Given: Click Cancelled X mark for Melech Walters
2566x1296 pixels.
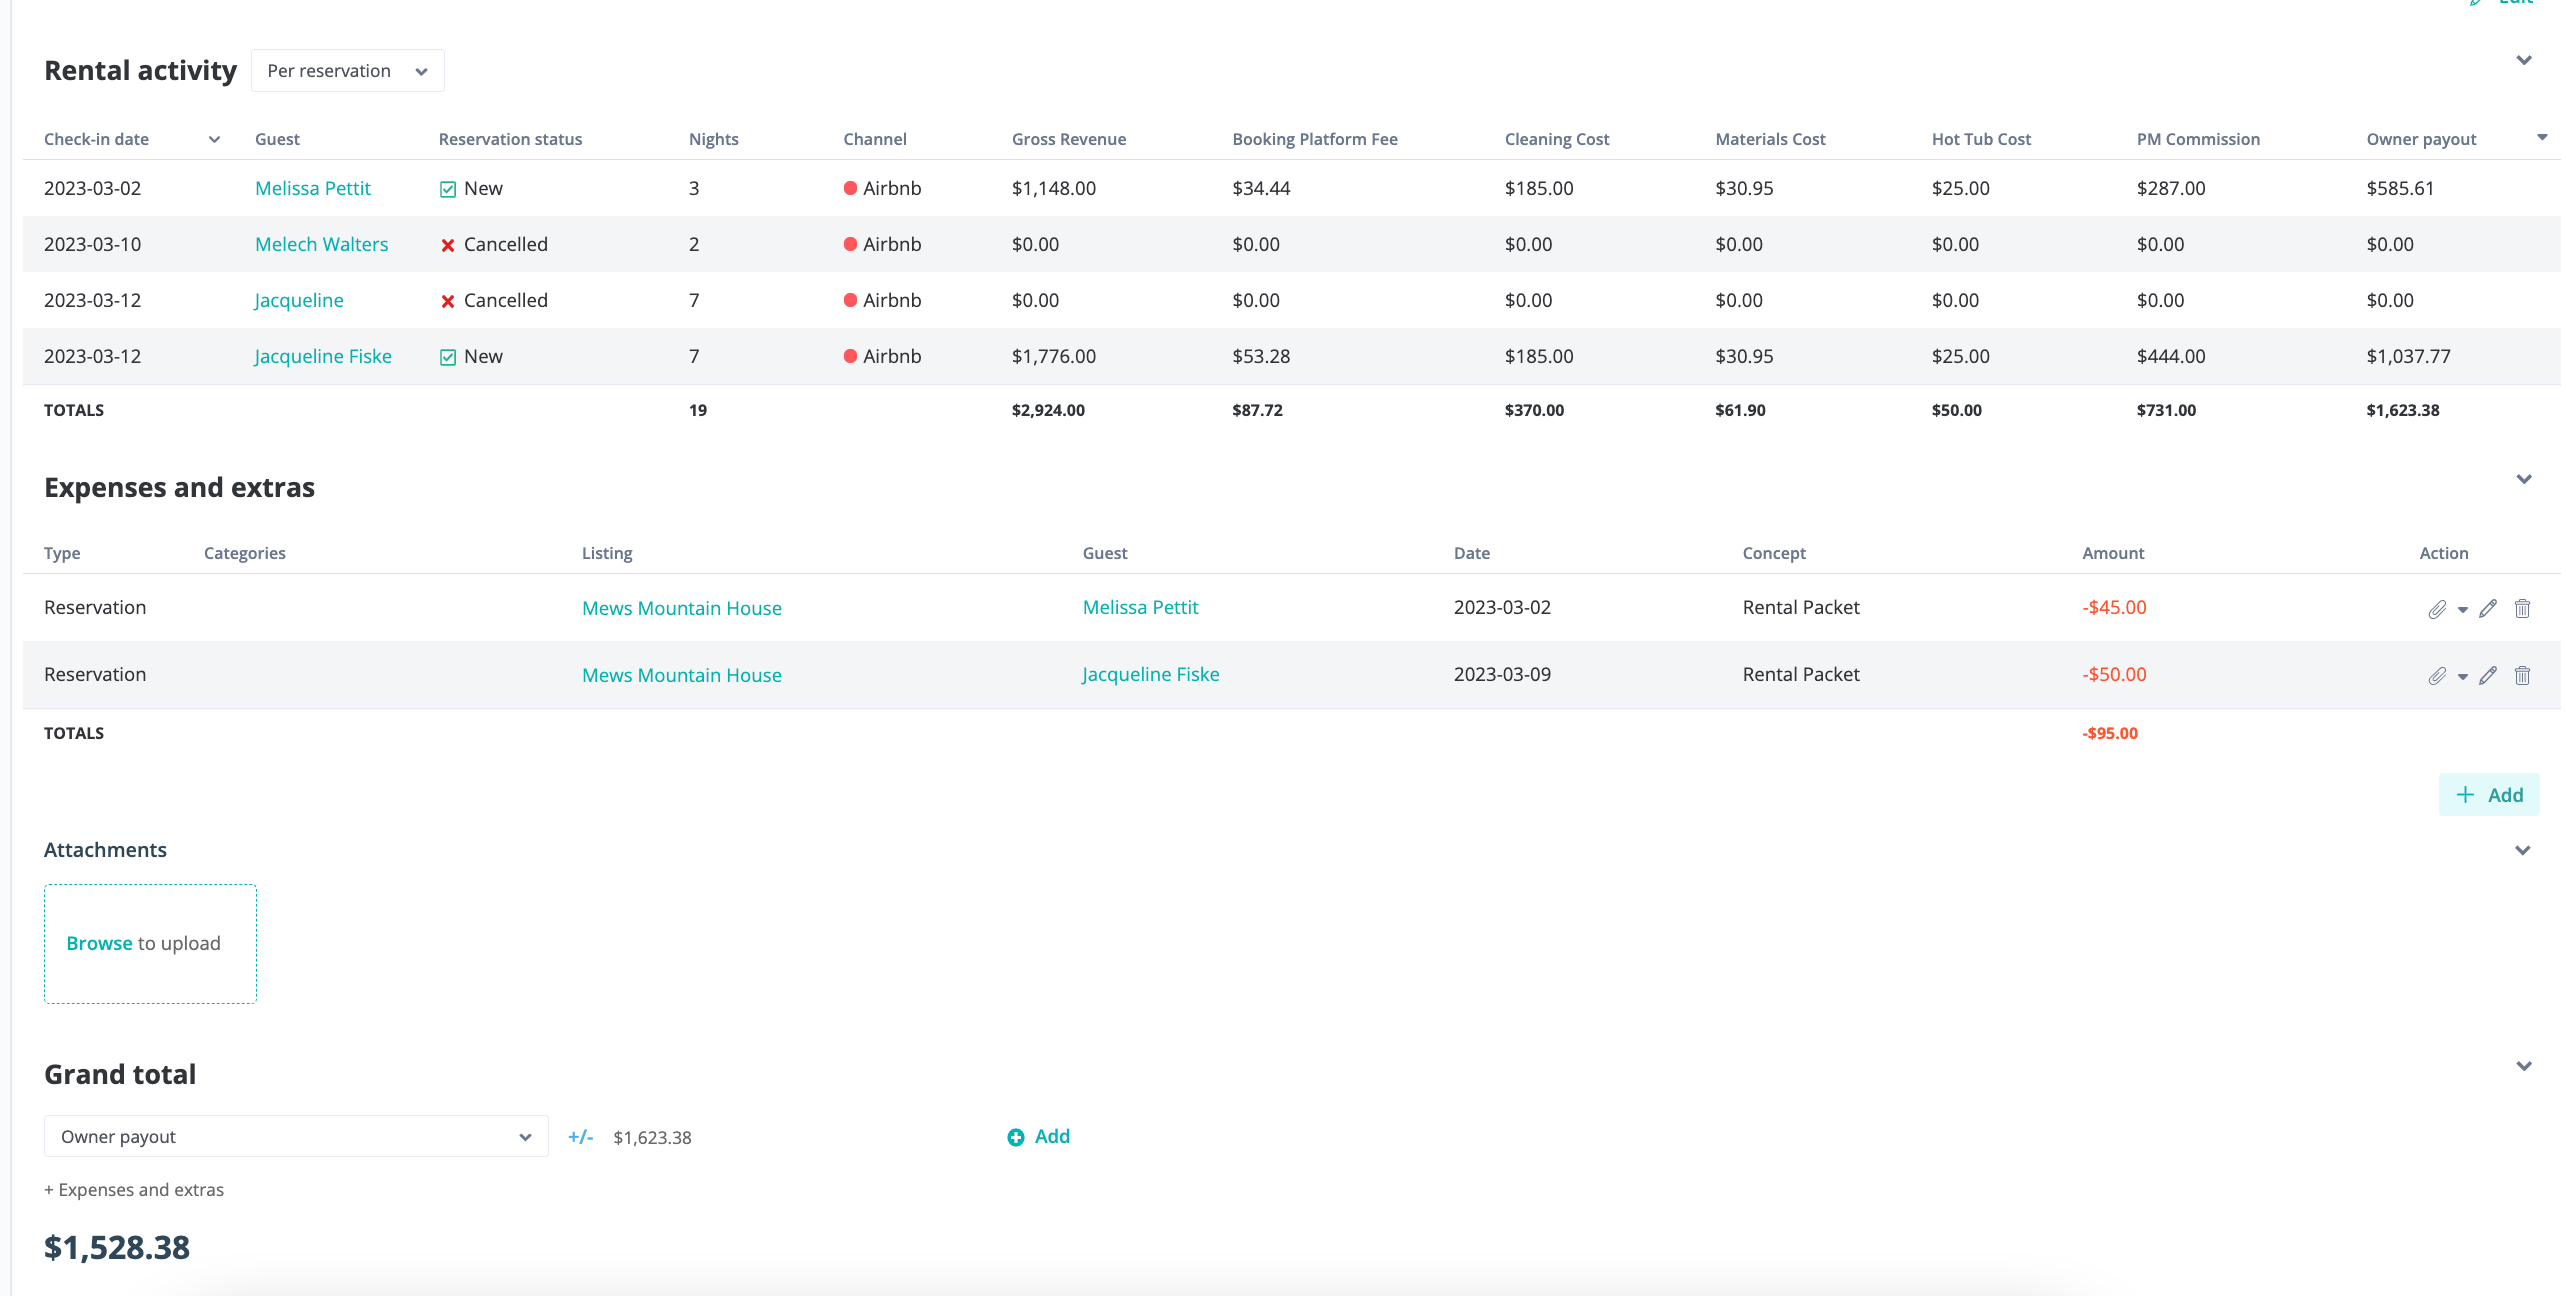Looking at the screenshot, I should [448, 245].
